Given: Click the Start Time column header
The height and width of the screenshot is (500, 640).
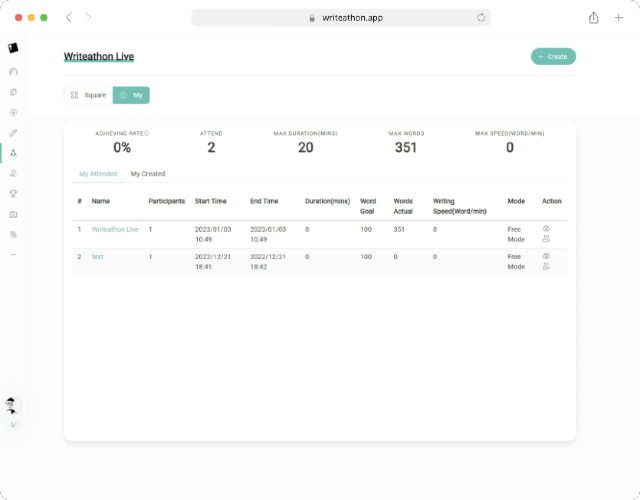Looking at the screenshot, I should (x=211, y=201).
